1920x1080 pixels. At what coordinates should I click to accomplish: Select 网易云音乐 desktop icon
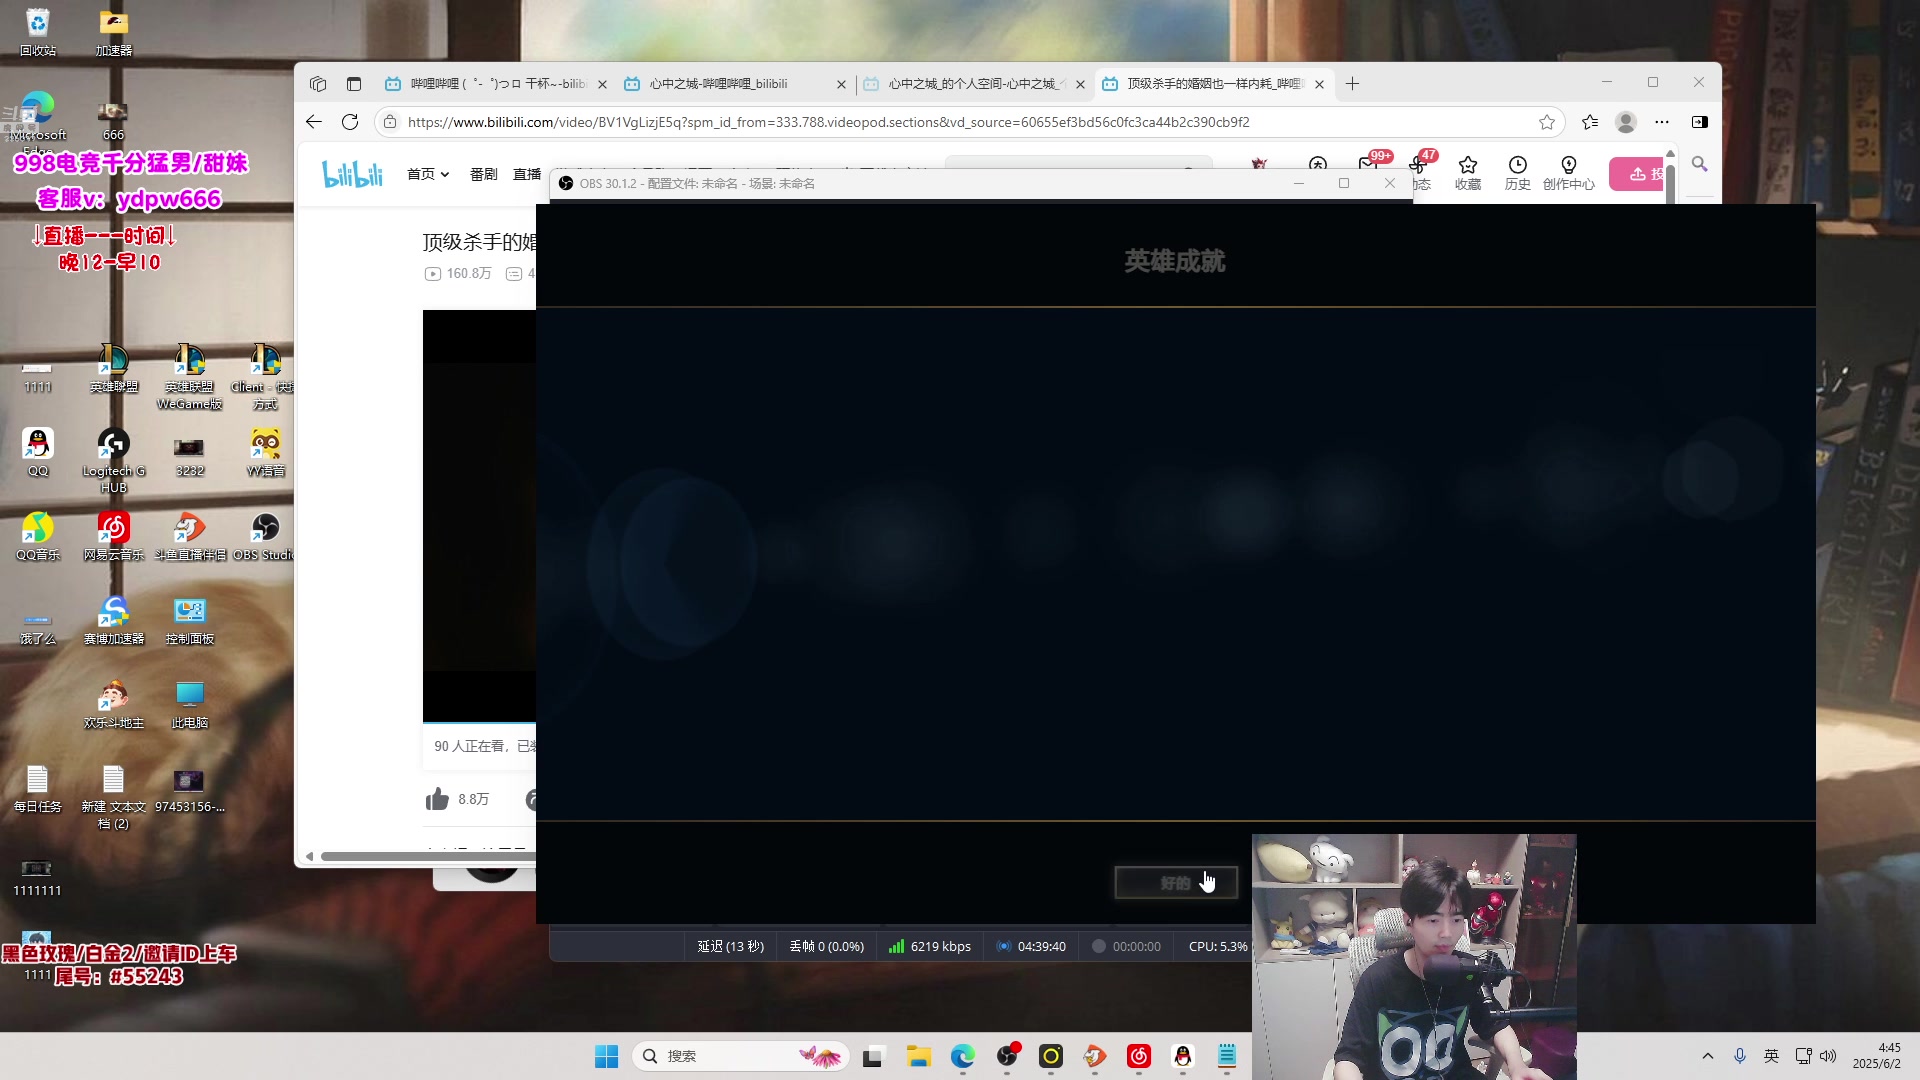click(114, 536)
